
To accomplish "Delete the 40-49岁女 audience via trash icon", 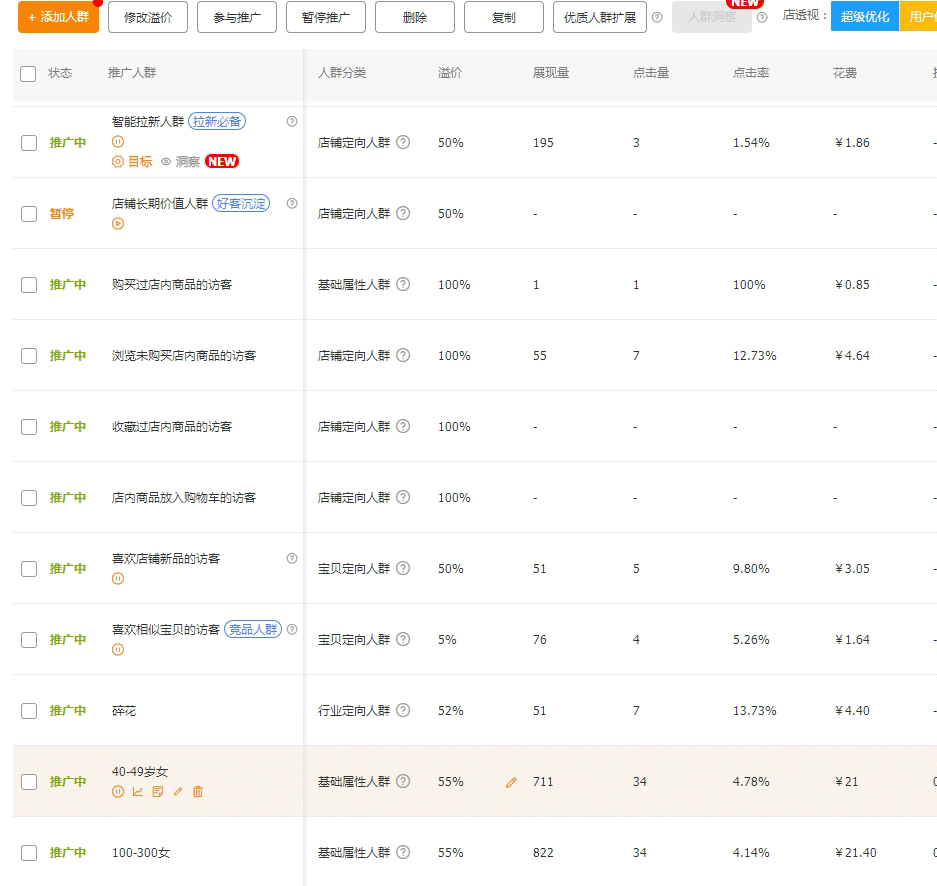I will [x=198, y=792].
